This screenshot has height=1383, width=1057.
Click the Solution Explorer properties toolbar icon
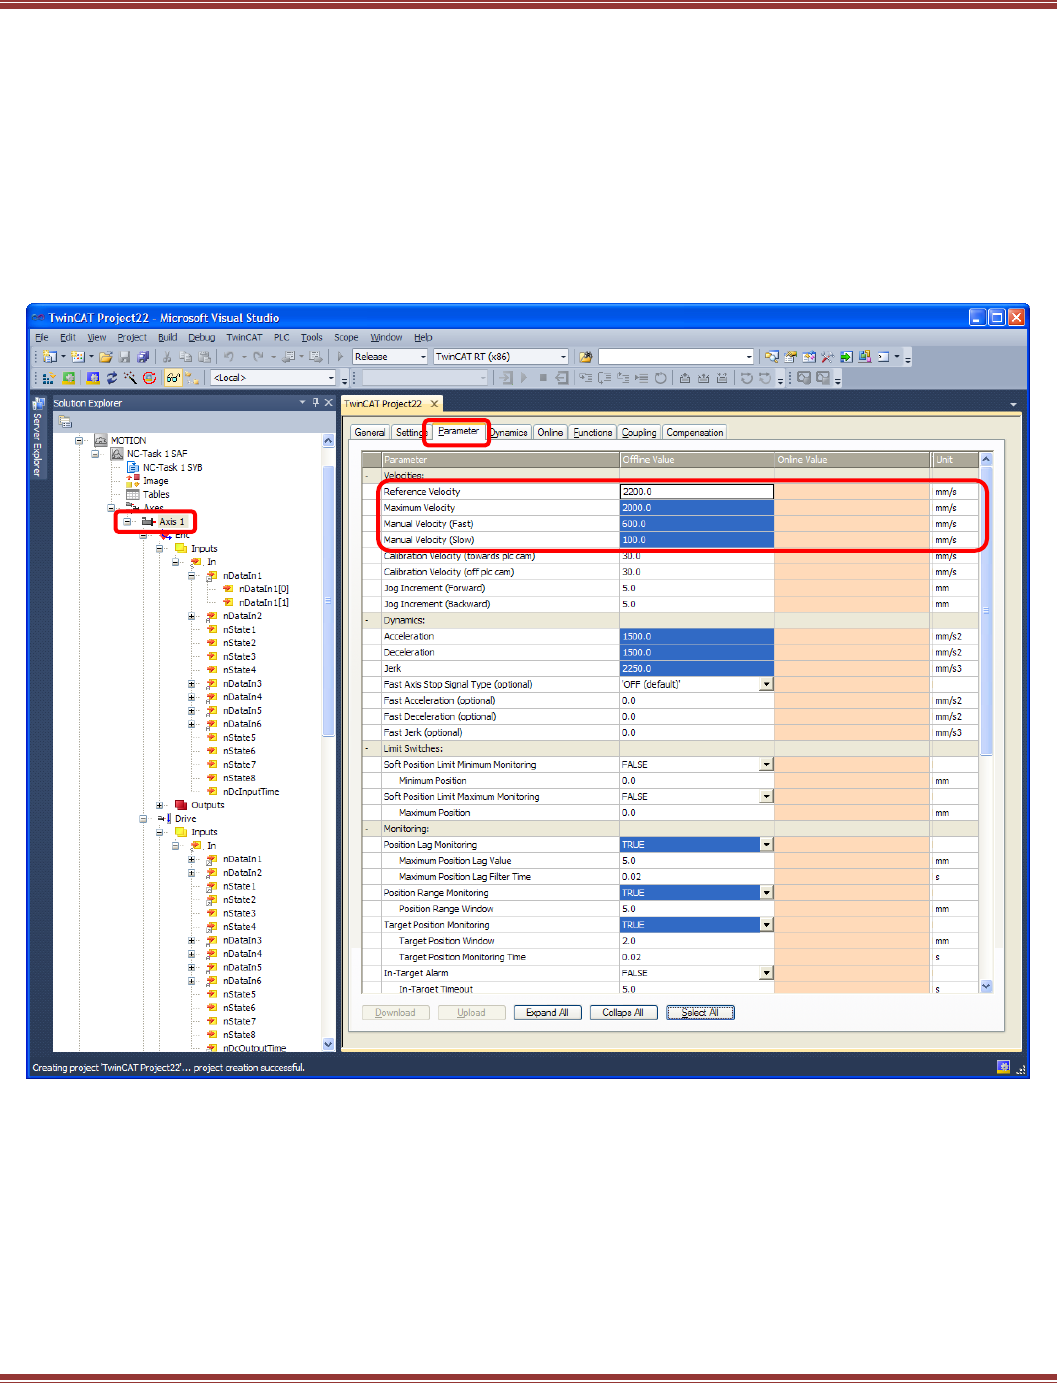[x=65, y=422]
